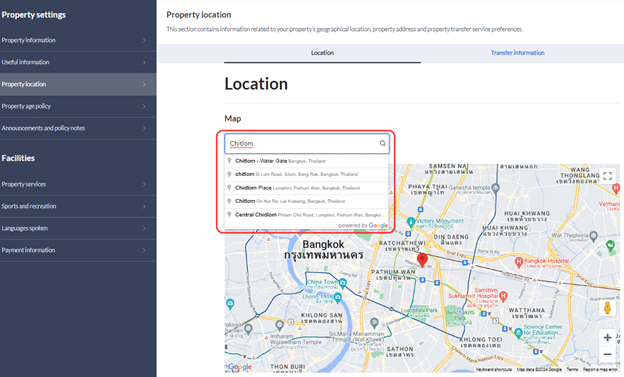
Task: Click the Street View pegman icon
Action: pyautogui.click(x=607, y=308)
